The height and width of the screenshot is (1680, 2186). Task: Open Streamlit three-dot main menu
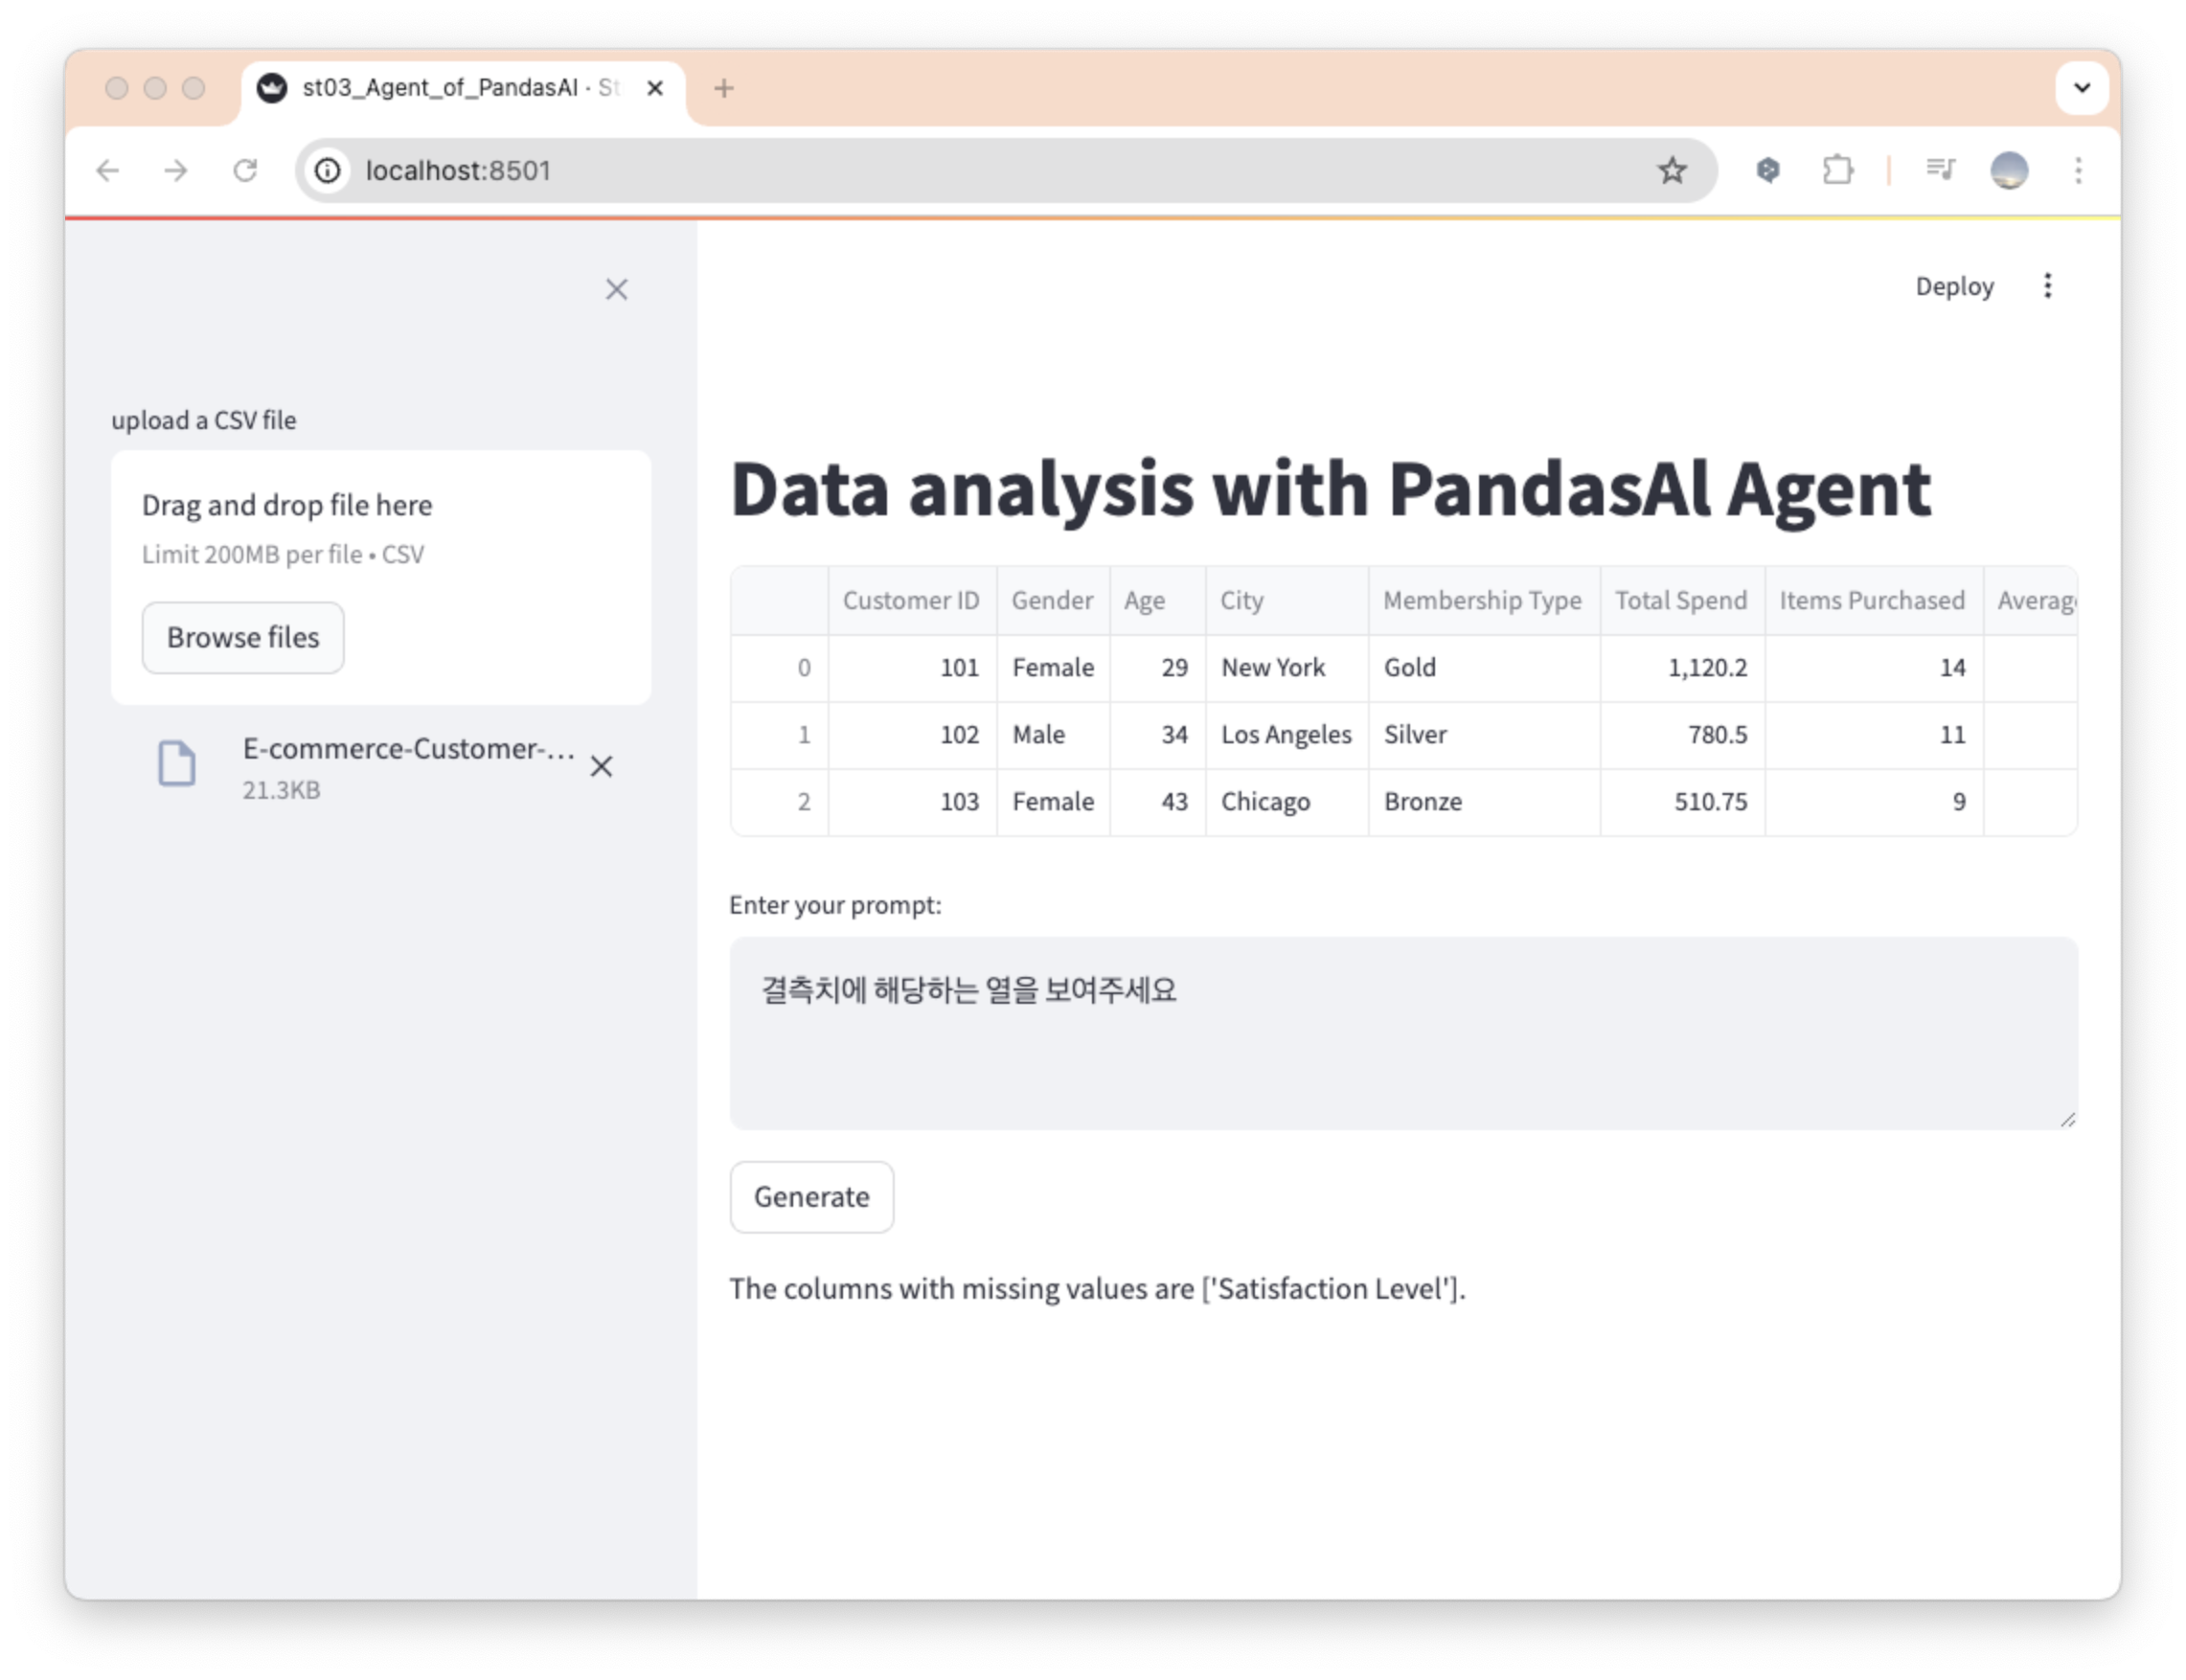click(x=2047, y=287)
